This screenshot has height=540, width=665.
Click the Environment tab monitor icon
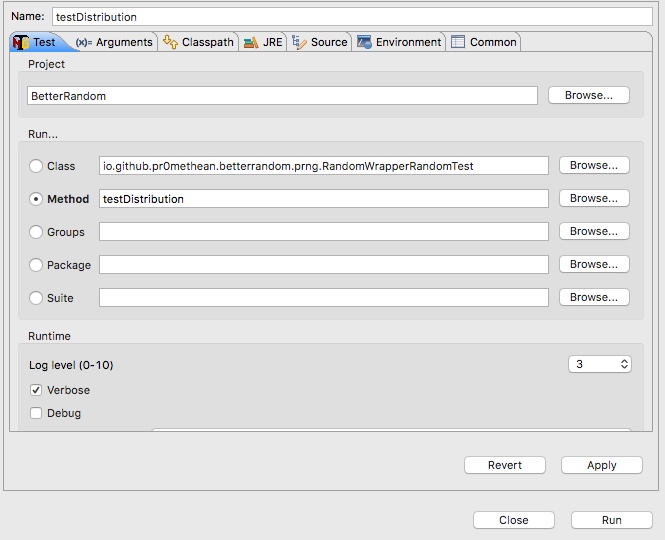tap(364, 42)
